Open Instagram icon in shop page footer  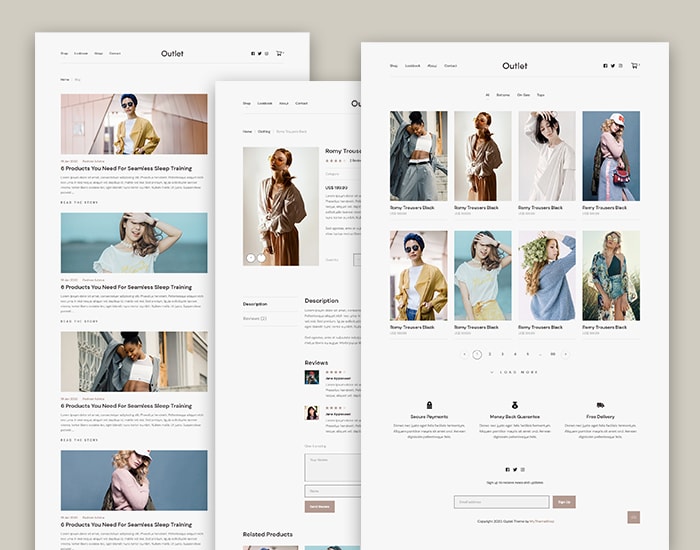coord(523,469)
